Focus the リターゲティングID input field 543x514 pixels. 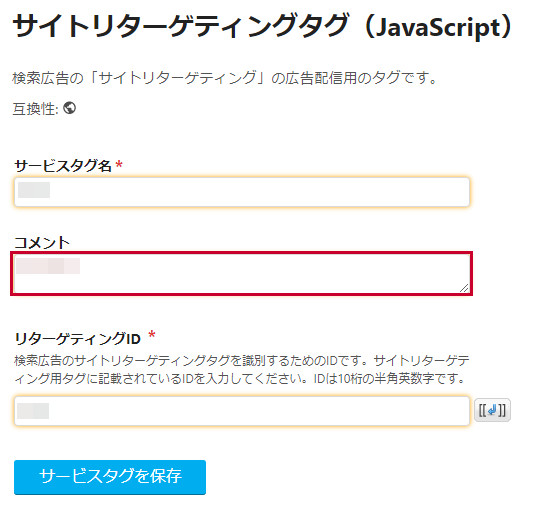click(242, 411)
